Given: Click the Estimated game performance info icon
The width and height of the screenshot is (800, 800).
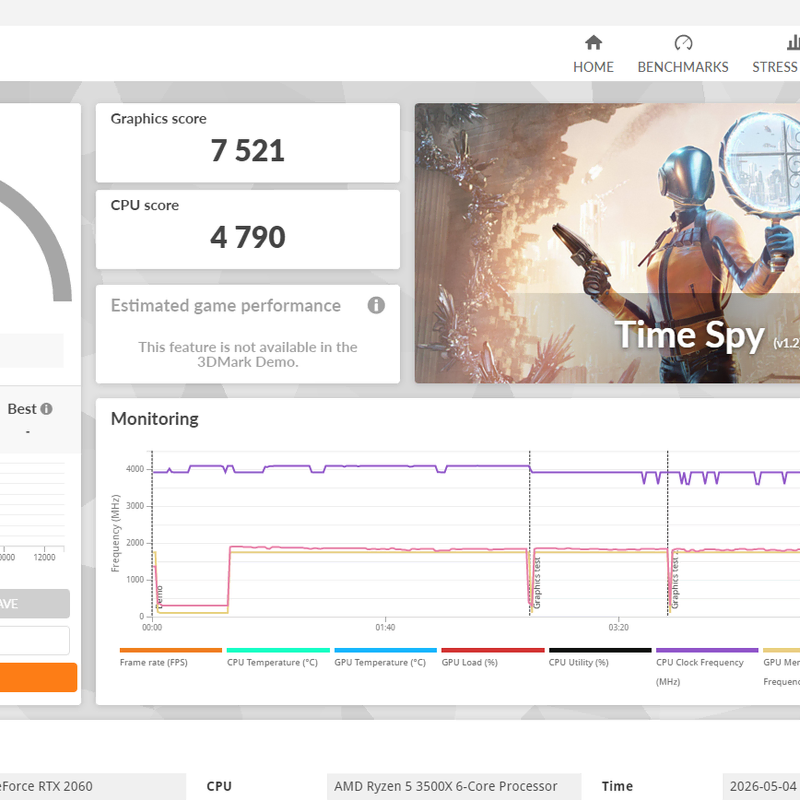Looking at the screenshot, I should (x=376, y=305).
